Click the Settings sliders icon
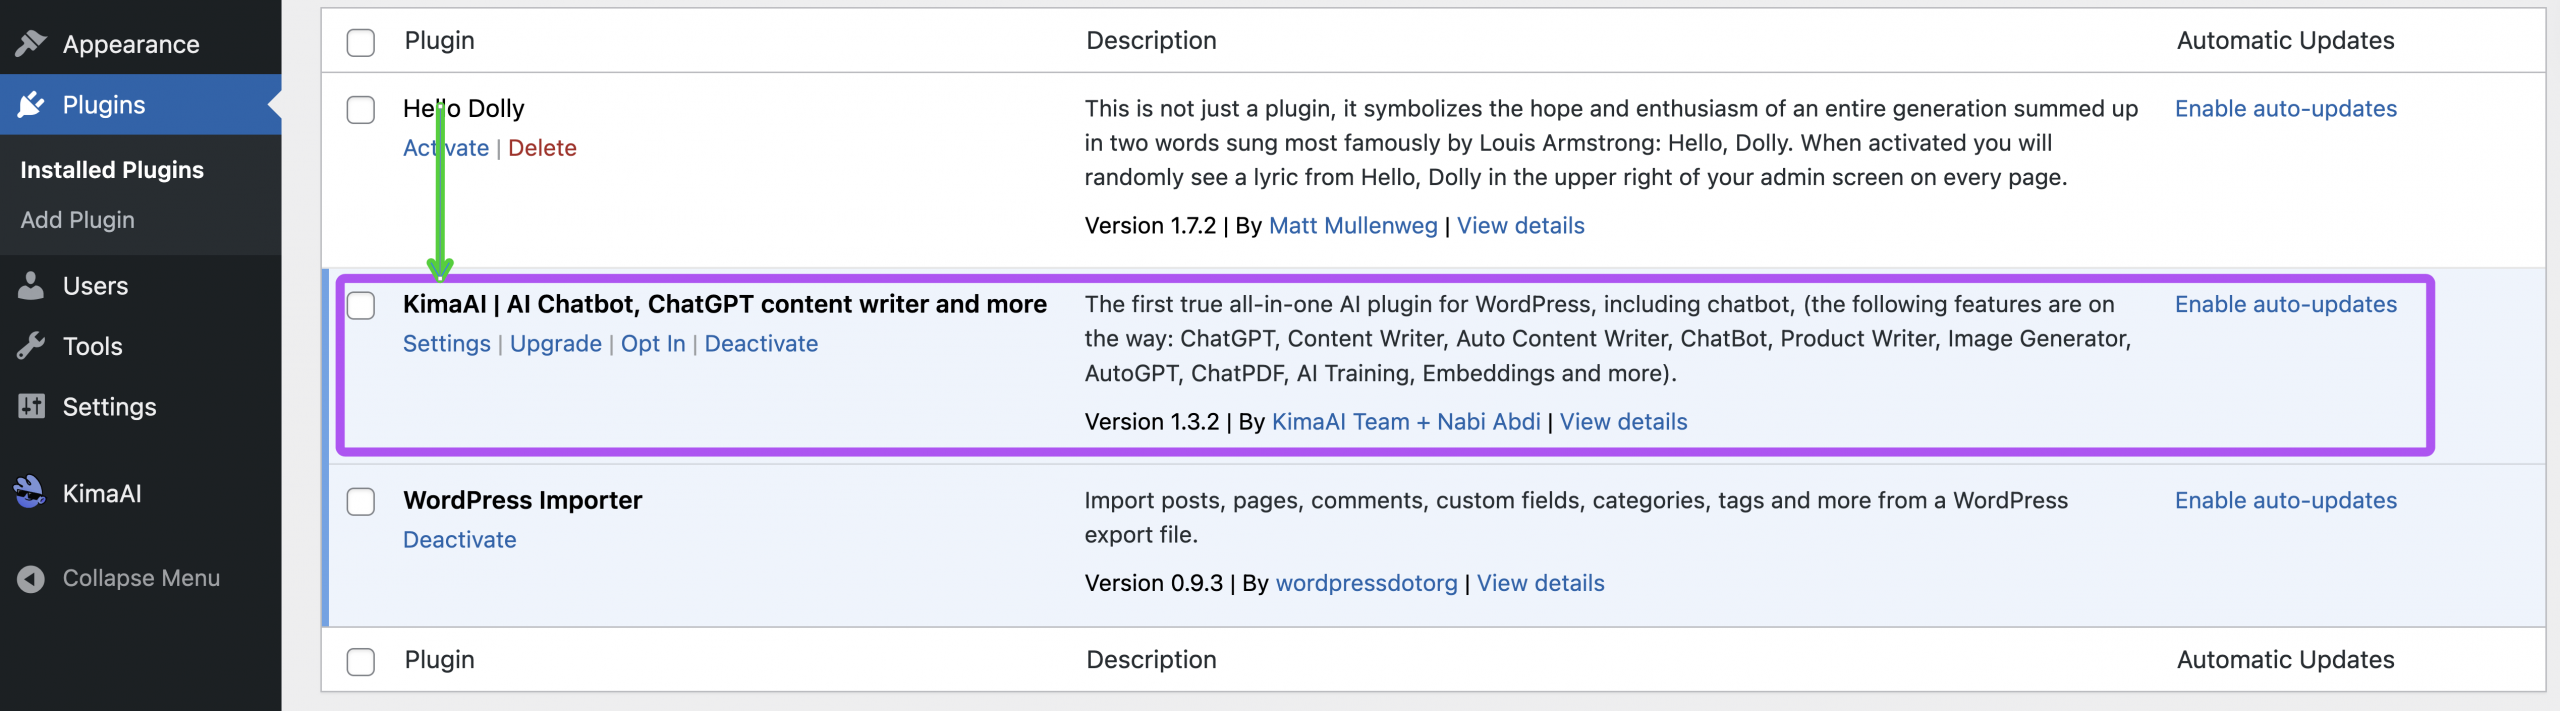The height and width of the screenshot is (711, 2560). click(31, 406)
